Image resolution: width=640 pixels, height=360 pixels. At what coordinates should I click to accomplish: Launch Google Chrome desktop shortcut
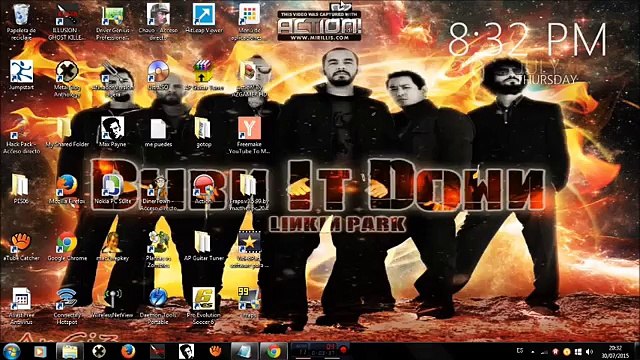coord(67,246)
